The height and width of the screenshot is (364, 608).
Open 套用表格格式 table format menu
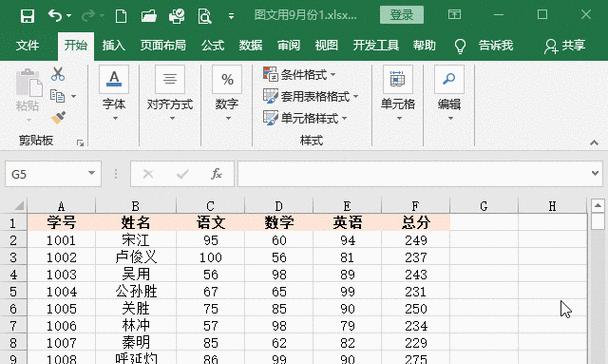click(311, 96)
